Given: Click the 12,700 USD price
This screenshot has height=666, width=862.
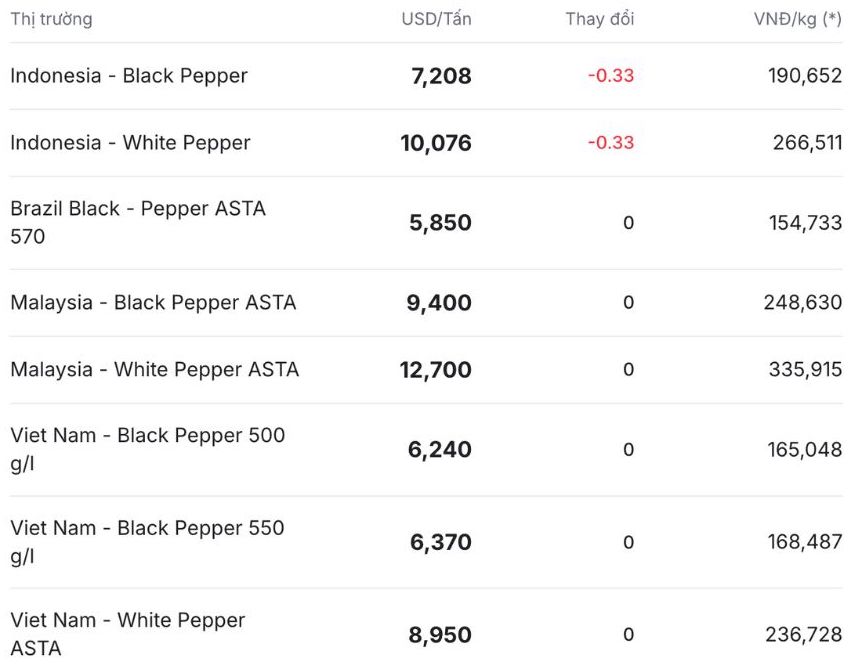Looking at the screenshot, I should tap(435, 370).
